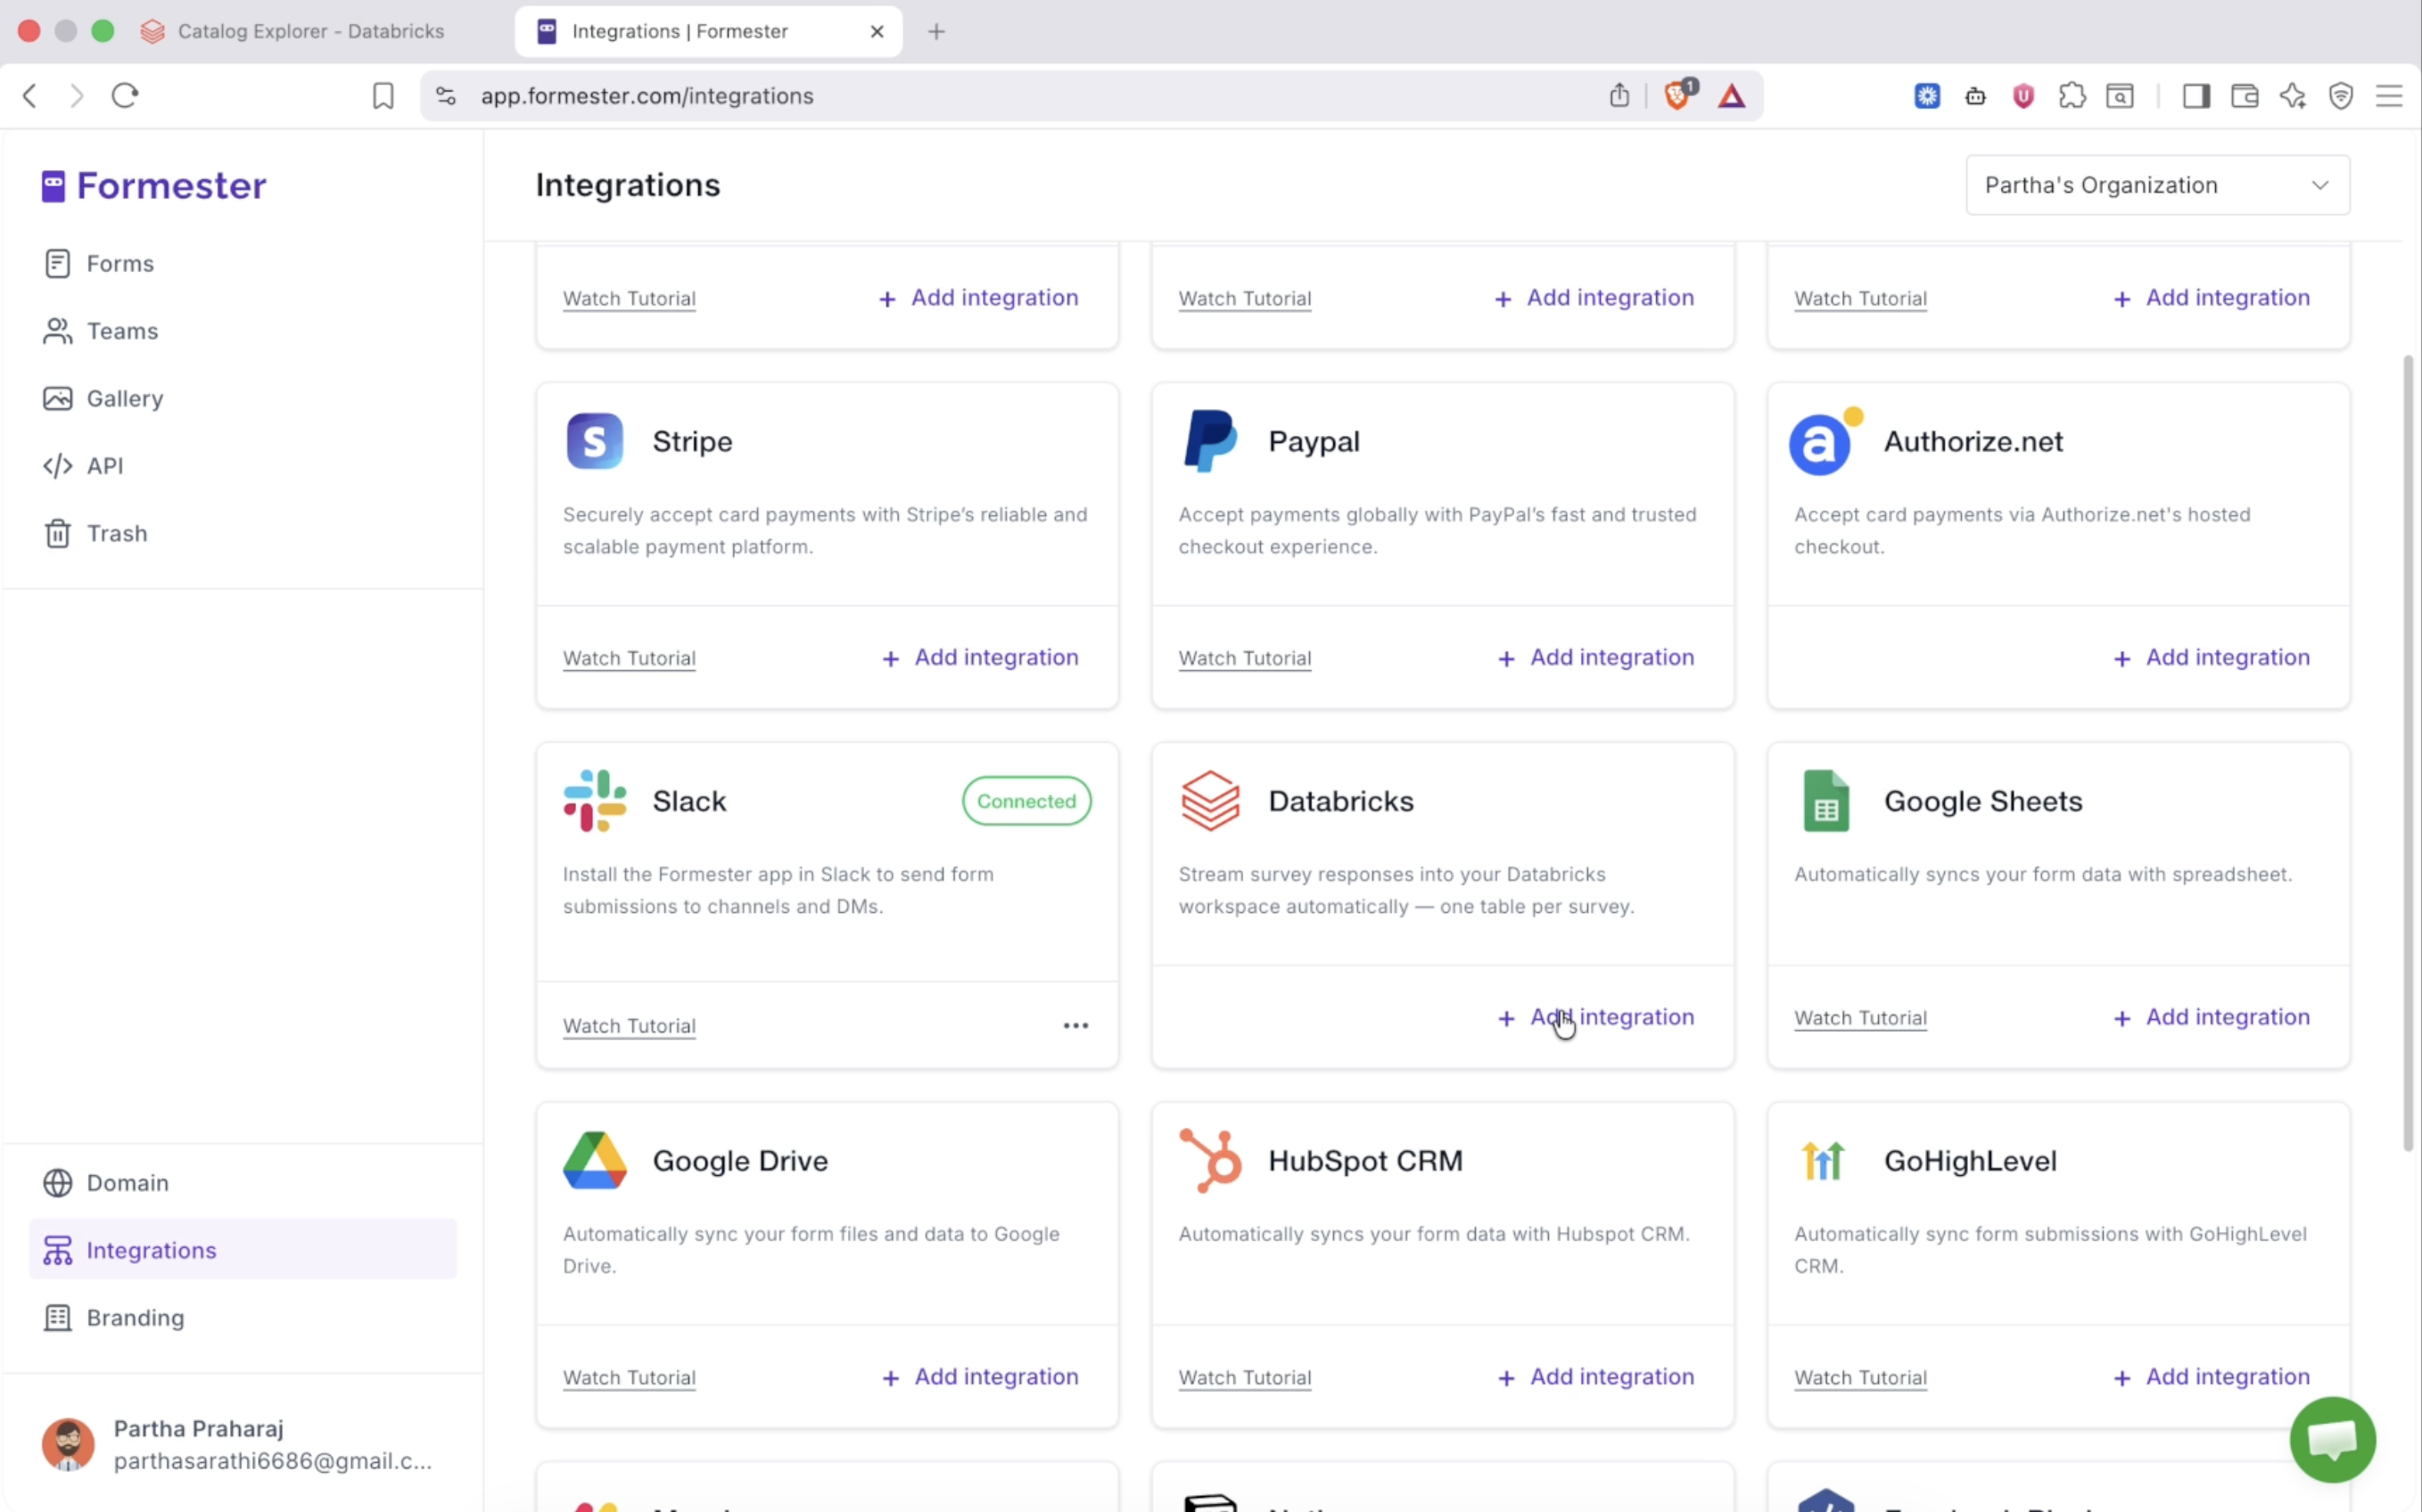Open Trash in the sidebar
The height and width of the screenshot is (1512, 2422).
coord(95,533)
